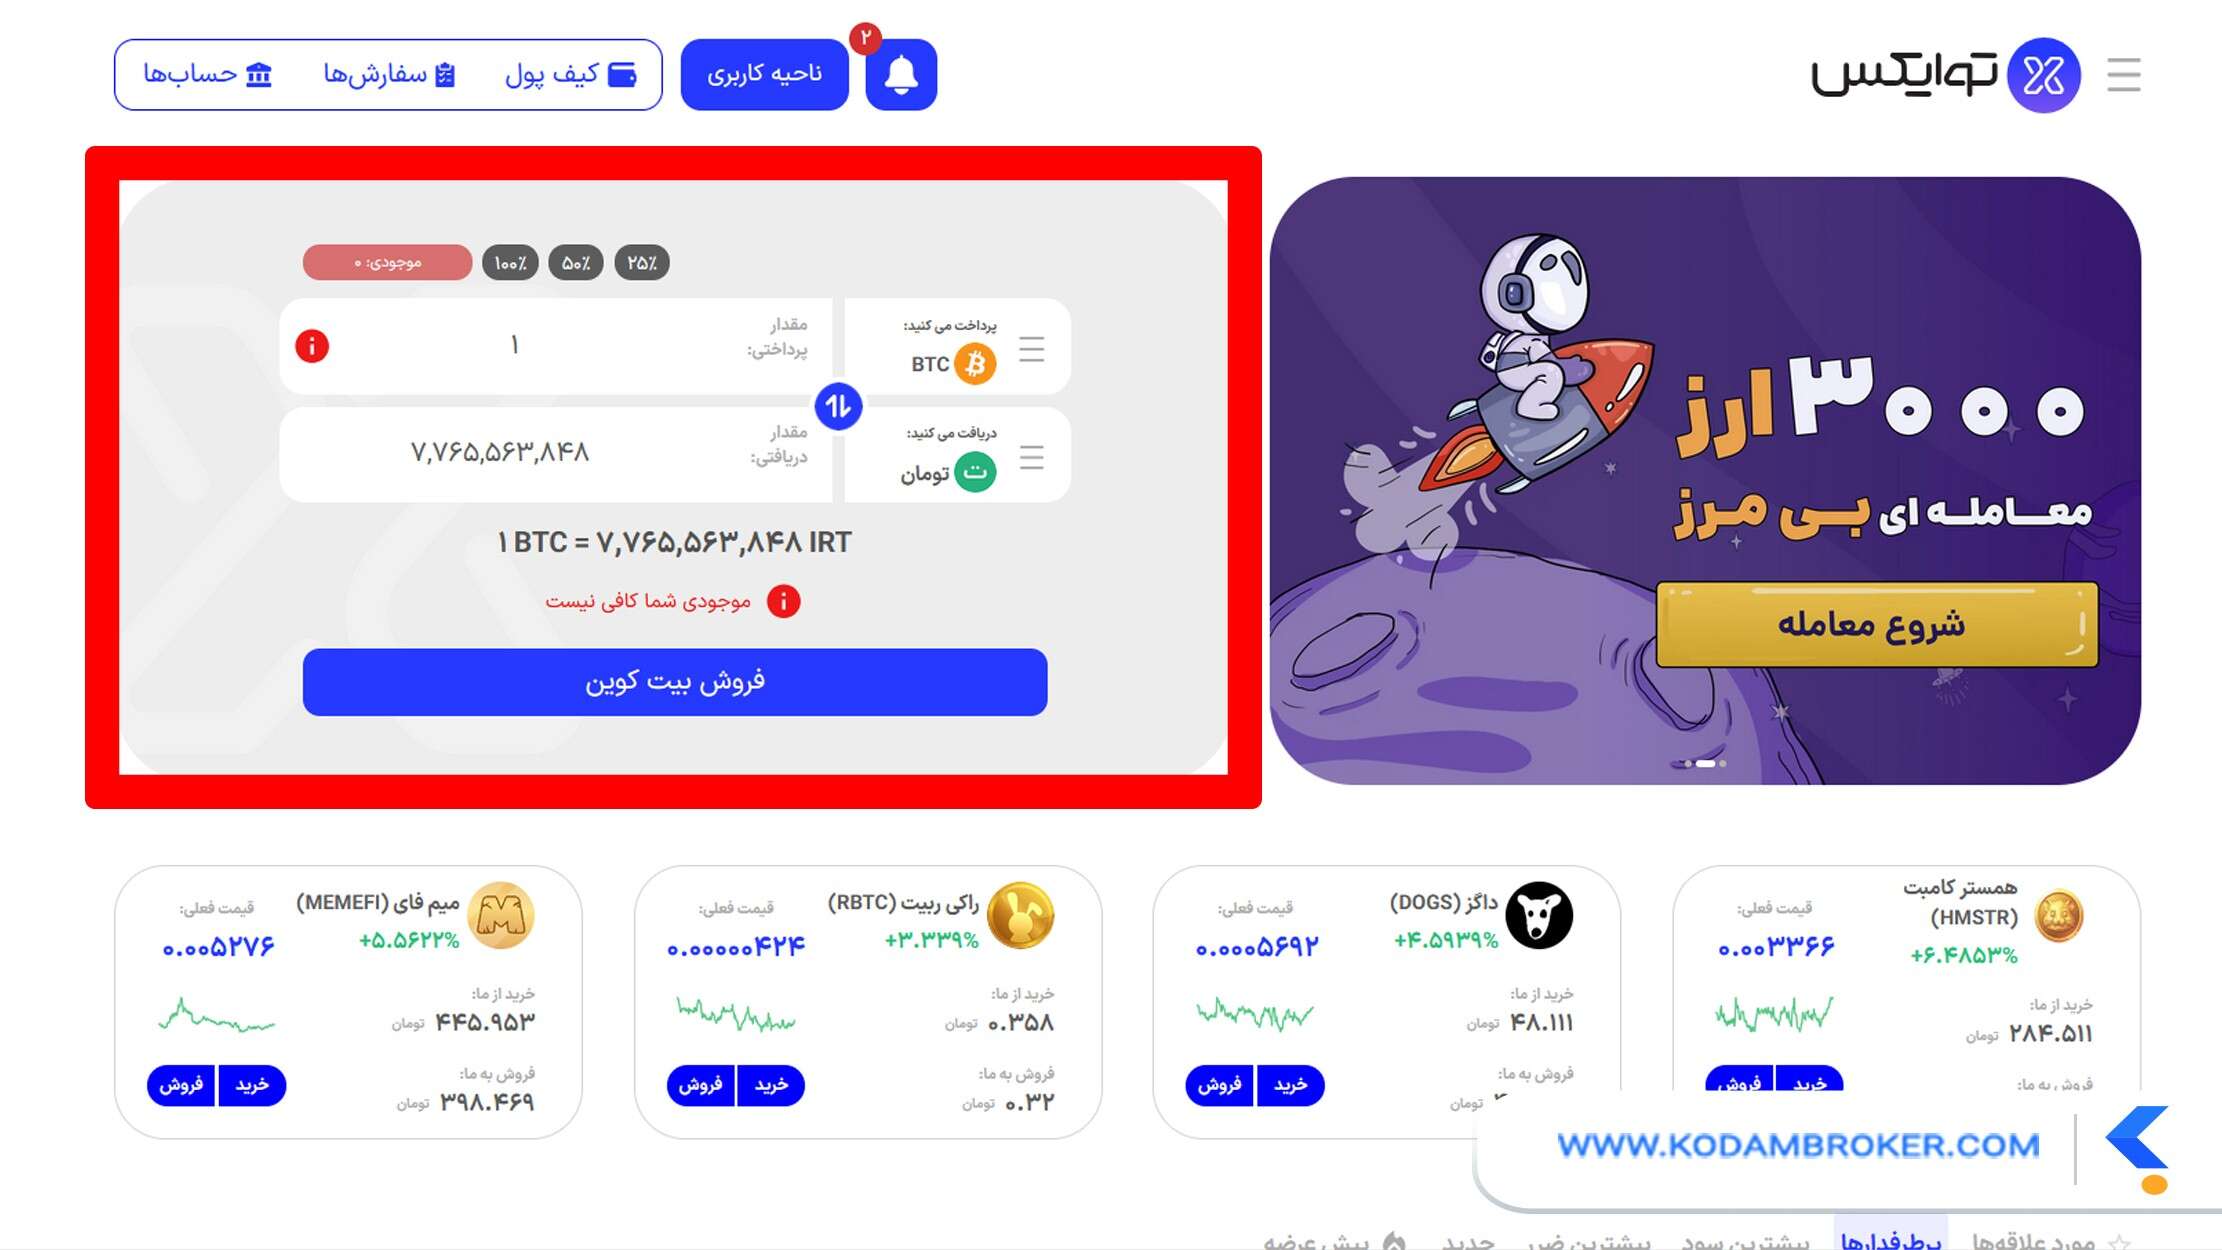Viewport: 2222px width, 1250px height.
Task: Open the notifications bell icon
Action: 901,75
